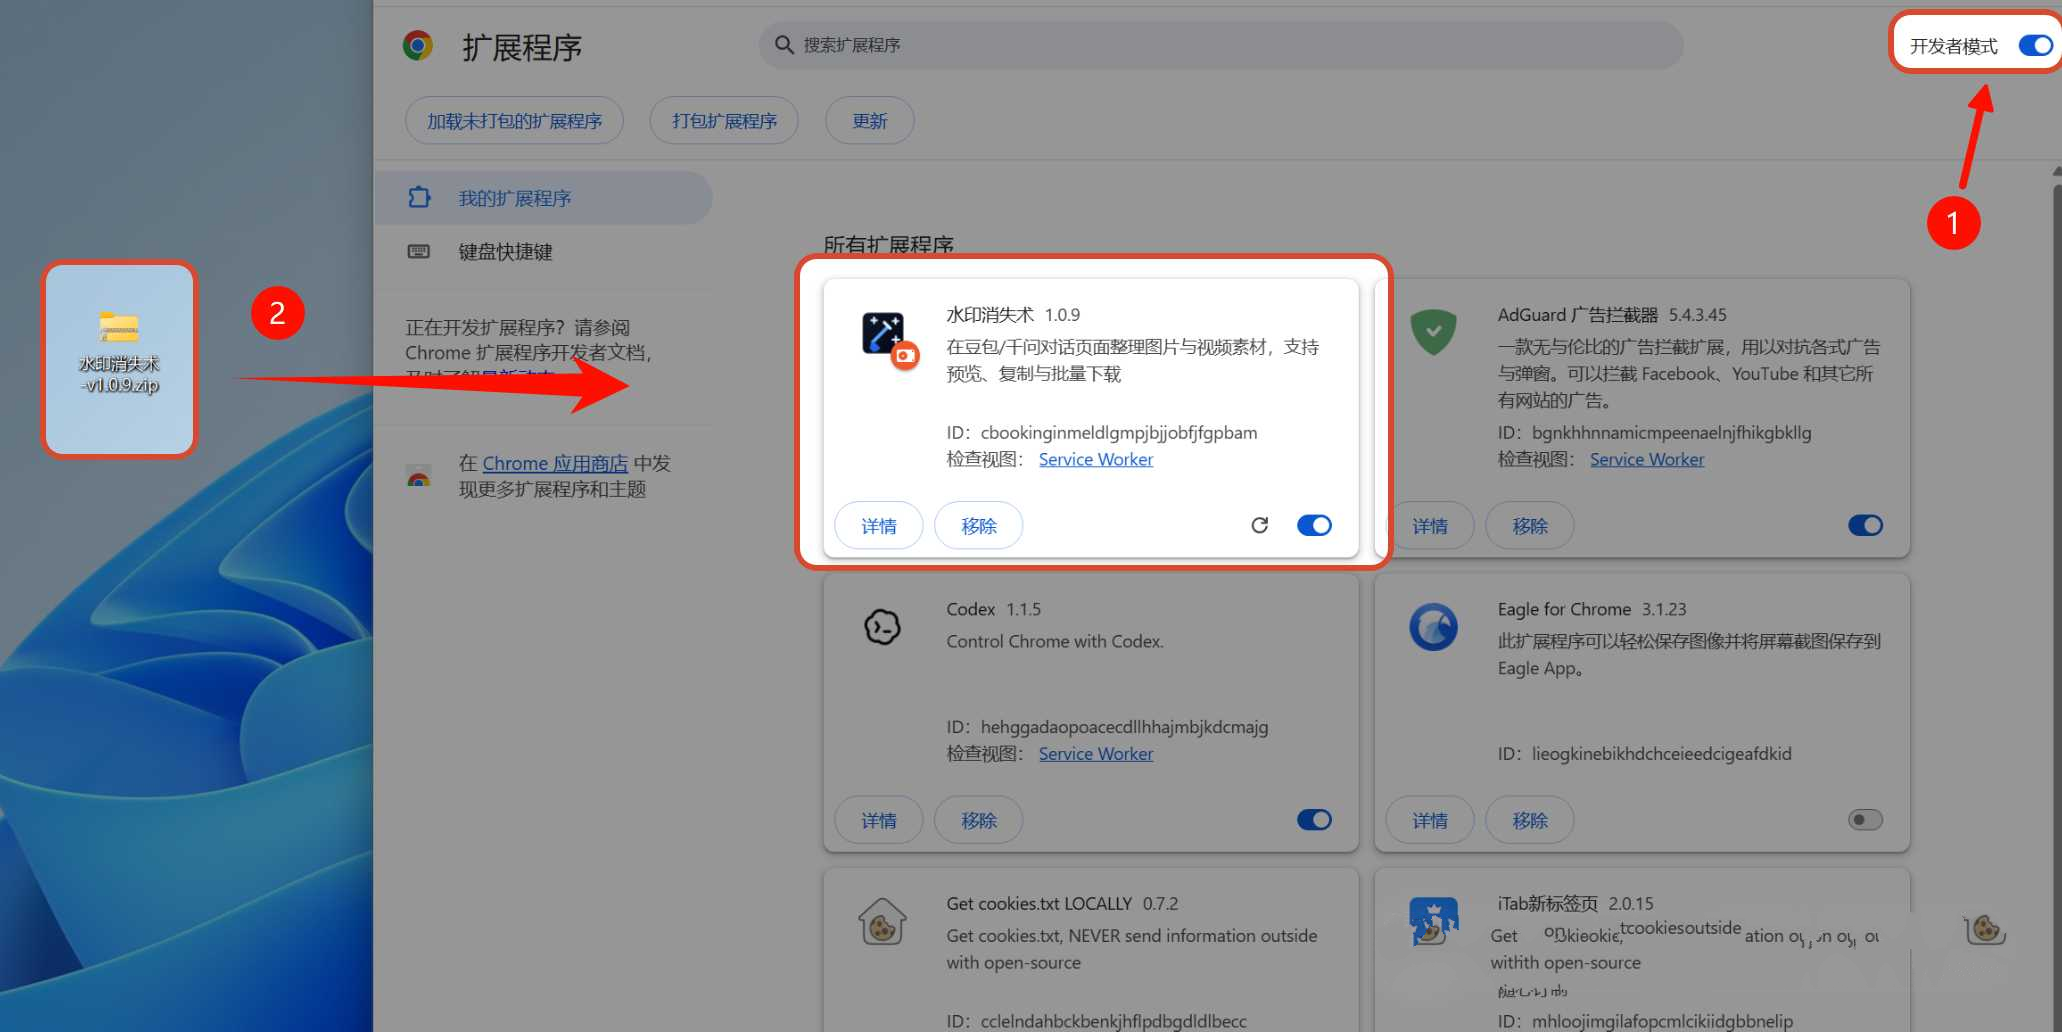Click ID text lieogkinebikhdchceieedcigeafdkid
This screenshot has width=2062, height=1032.
click(1661, 754)
